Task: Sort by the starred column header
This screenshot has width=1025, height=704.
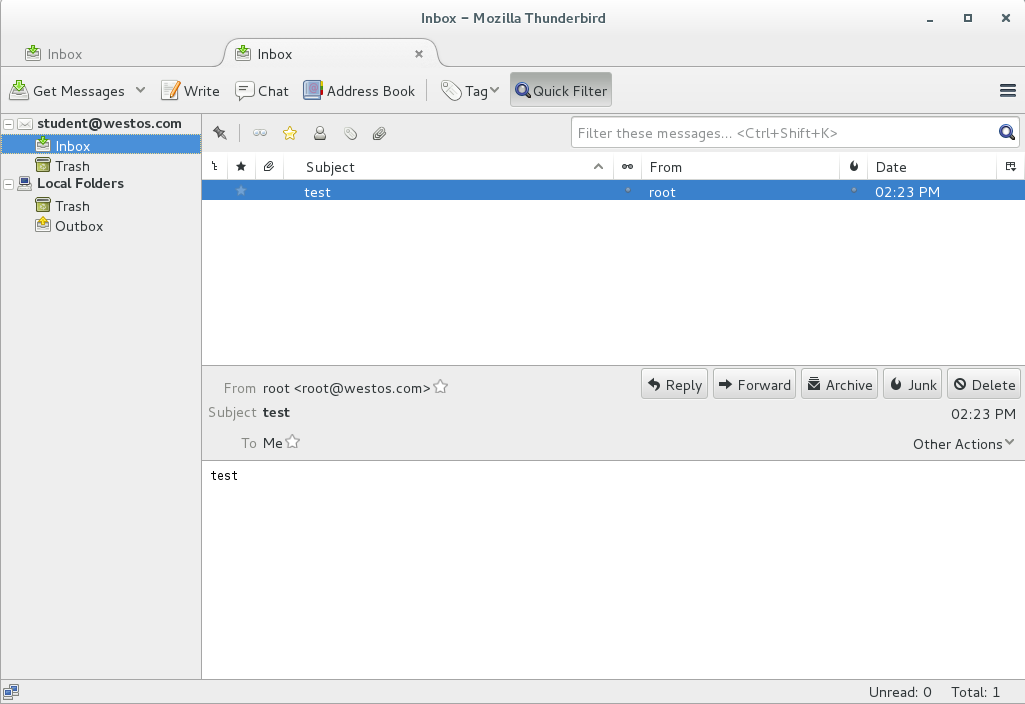Action: point(241,167)
